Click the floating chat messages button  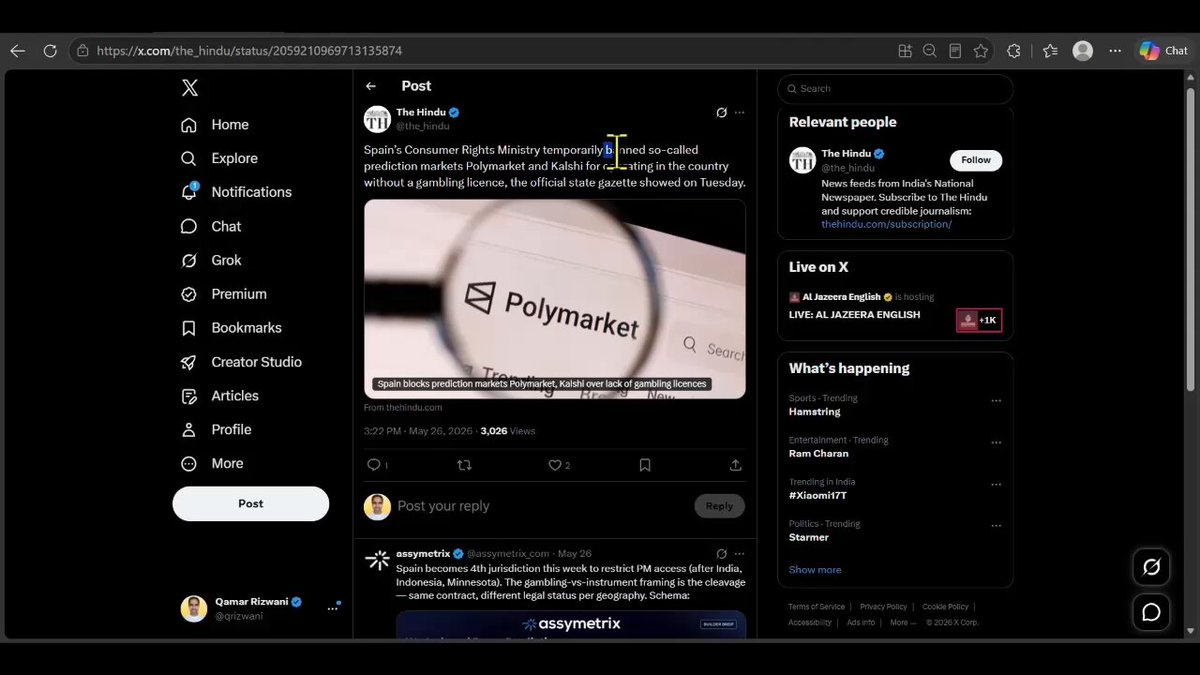point(1151,612)
